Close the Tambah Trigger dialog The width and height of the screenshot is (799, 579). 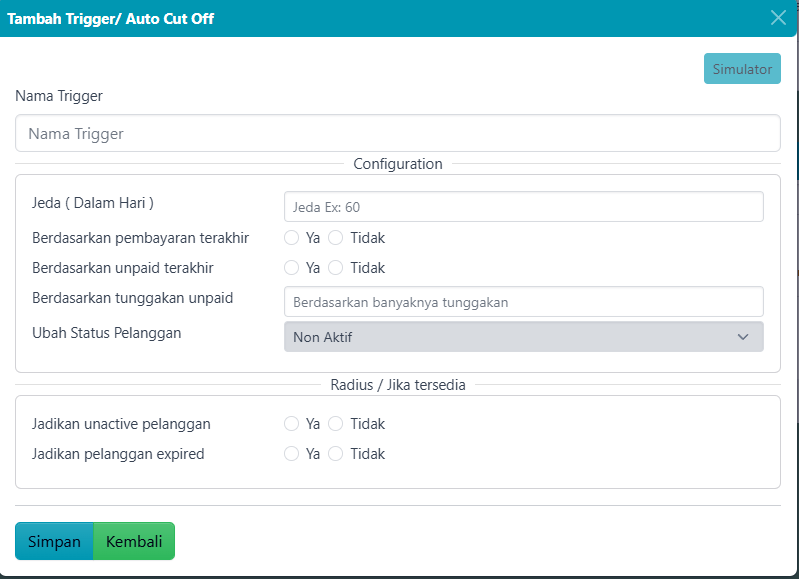778,17
